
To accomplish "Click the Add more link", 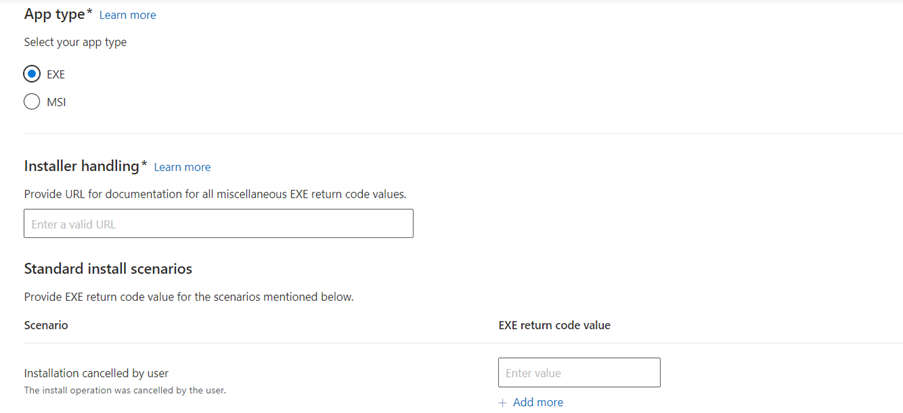I will coord(538,402).
